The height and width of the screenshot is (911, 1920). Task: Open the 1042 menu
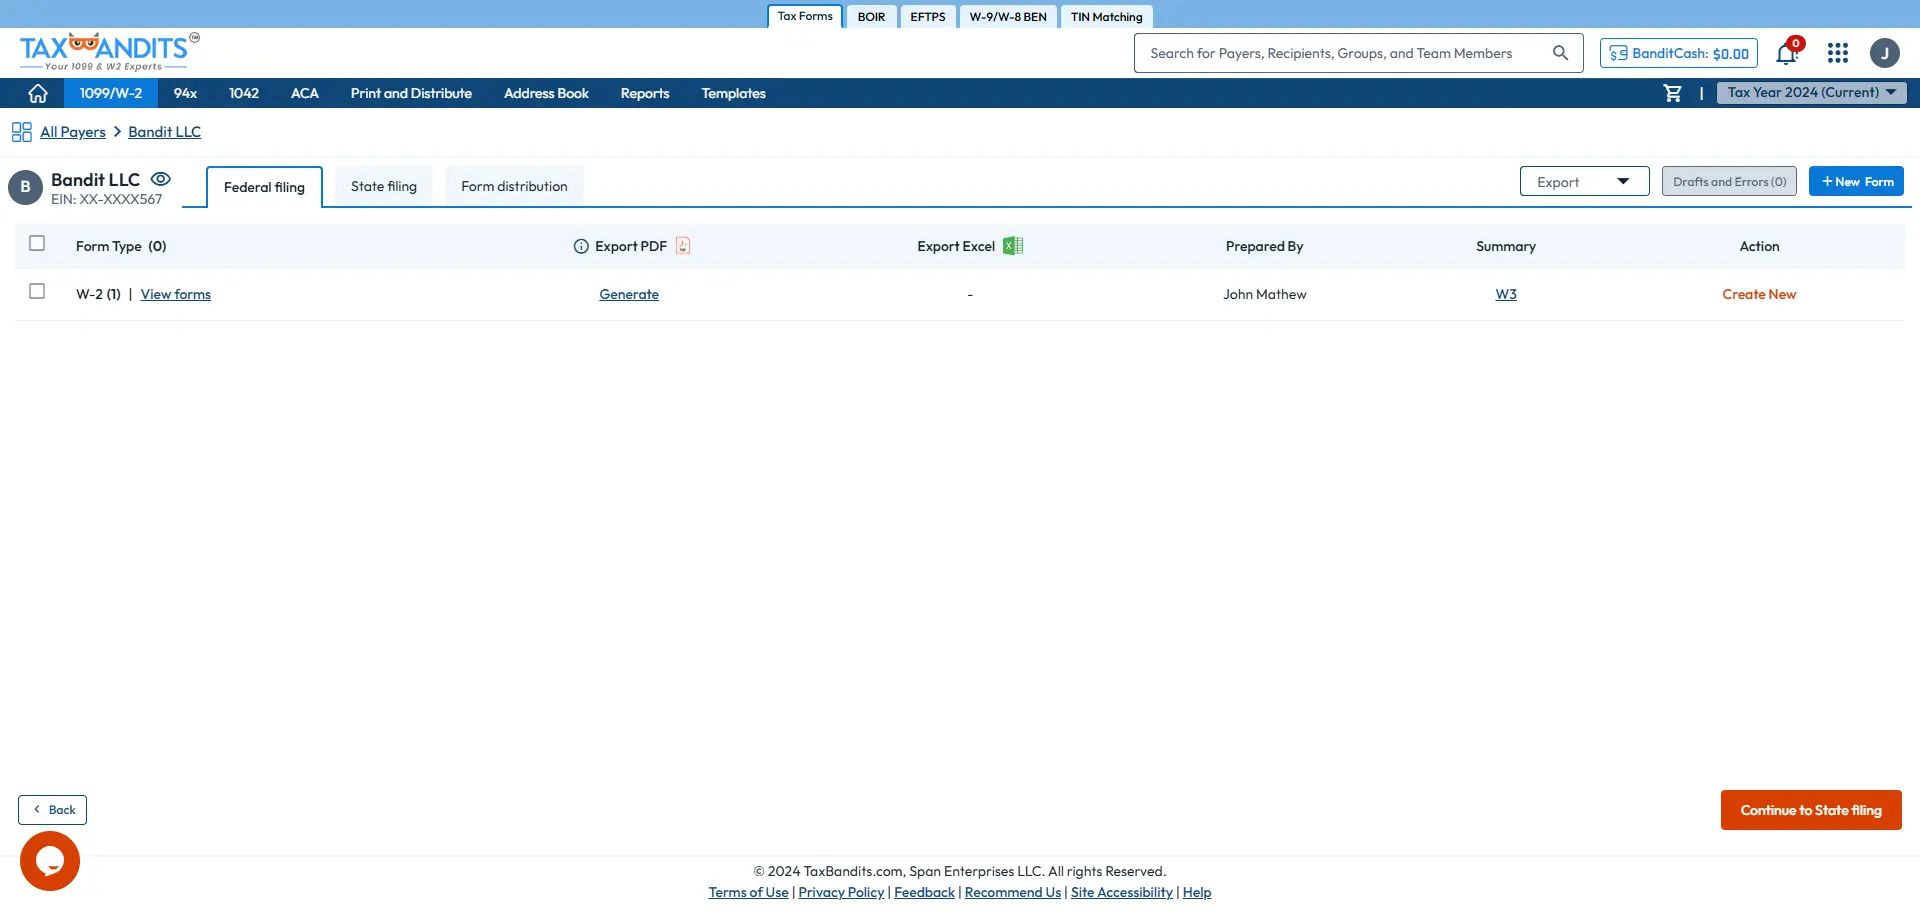(244, 93)
